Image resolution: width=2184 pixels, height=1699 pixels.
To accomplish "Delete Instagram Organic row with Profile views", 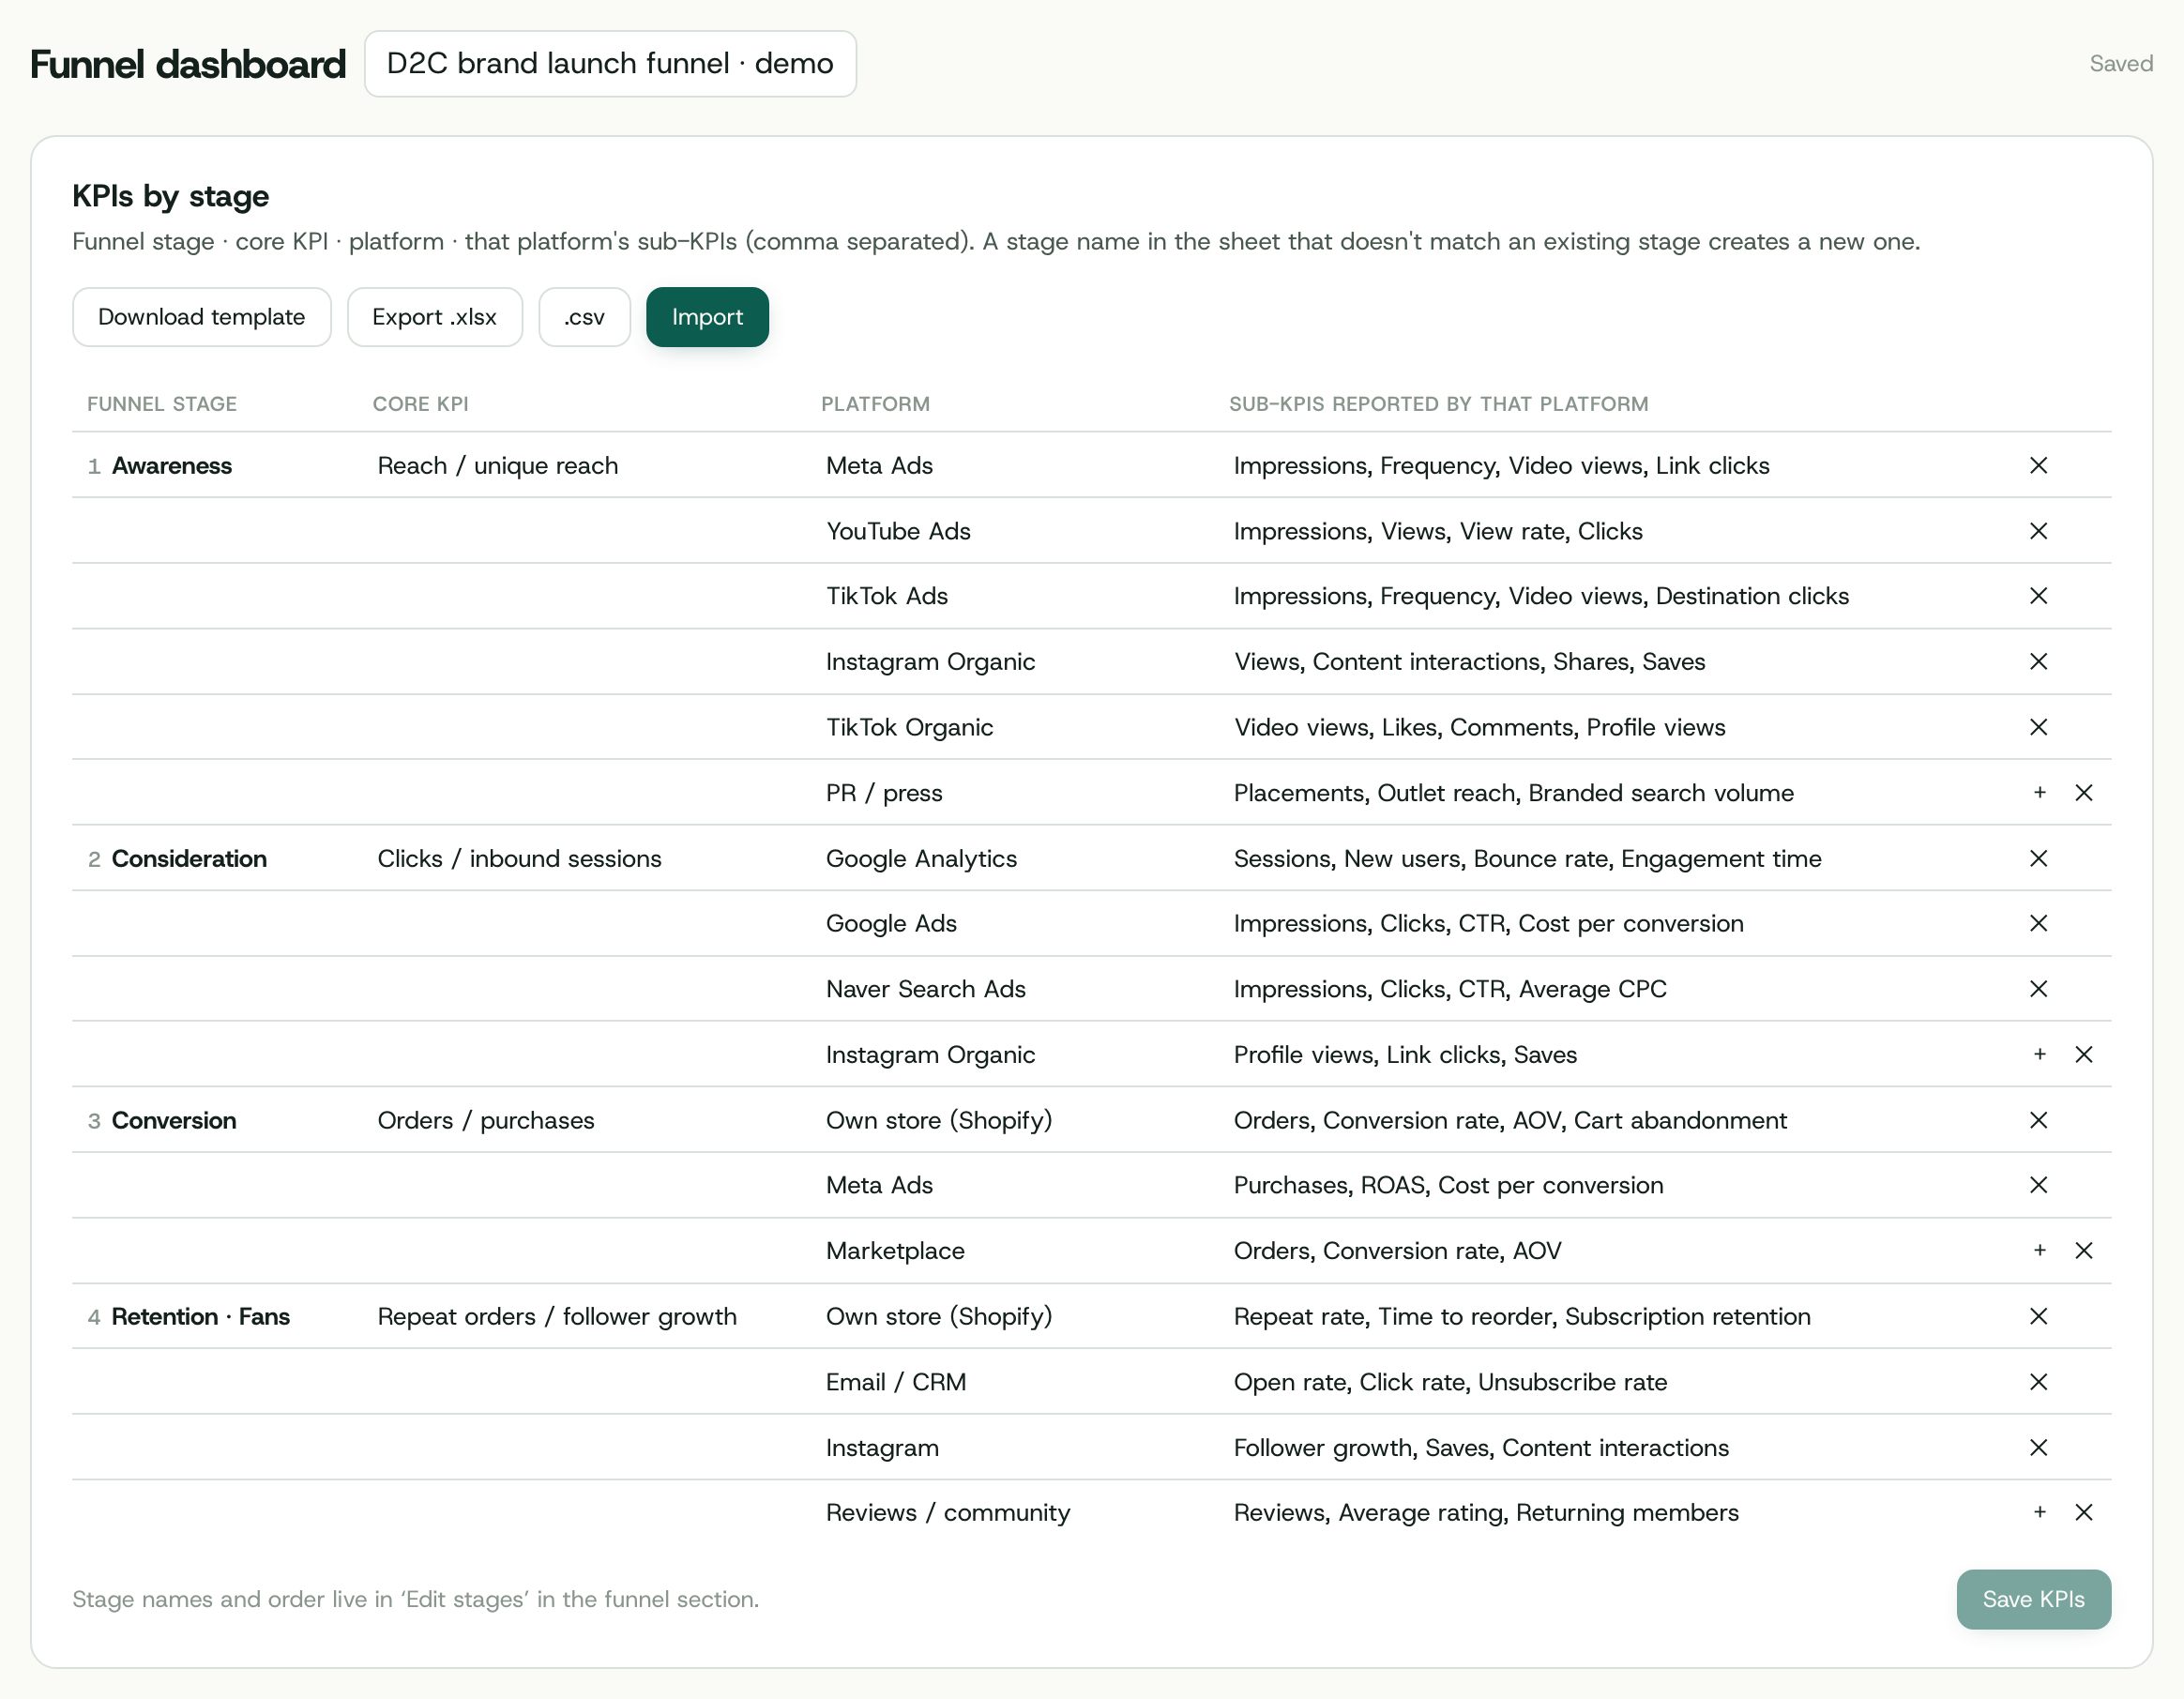I will (x=2084, y=1055).
